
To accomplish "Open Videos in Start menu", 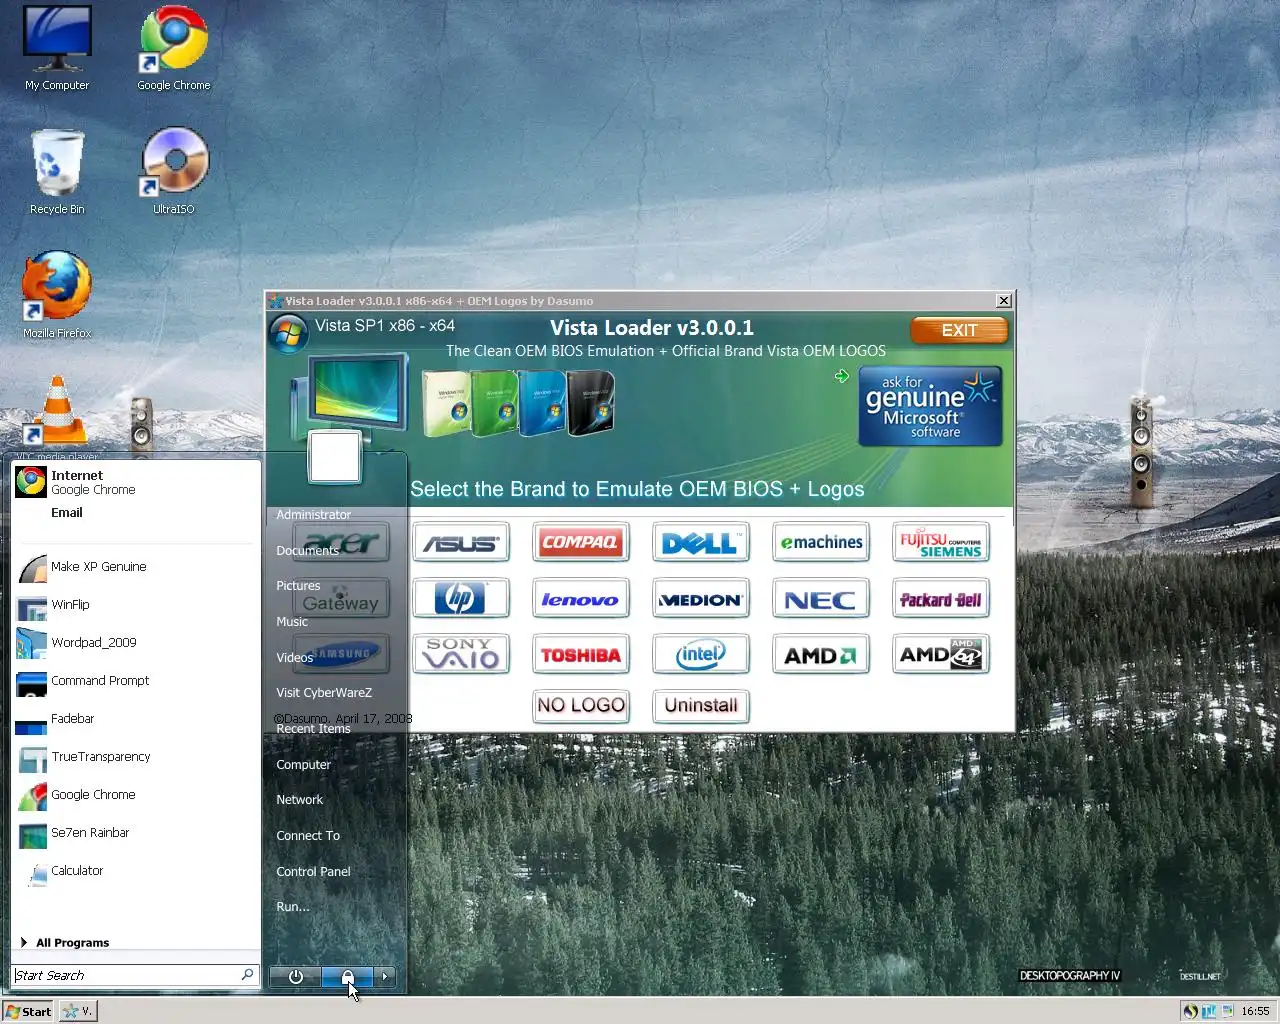I will 294,658.
